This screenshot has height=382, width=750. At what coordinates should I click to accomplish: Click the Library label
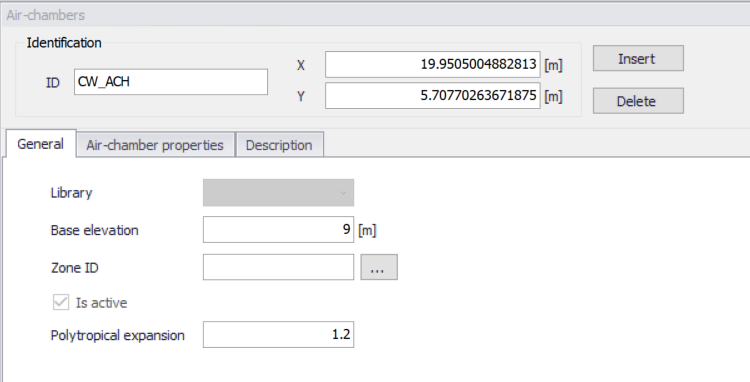click(71, 193)
